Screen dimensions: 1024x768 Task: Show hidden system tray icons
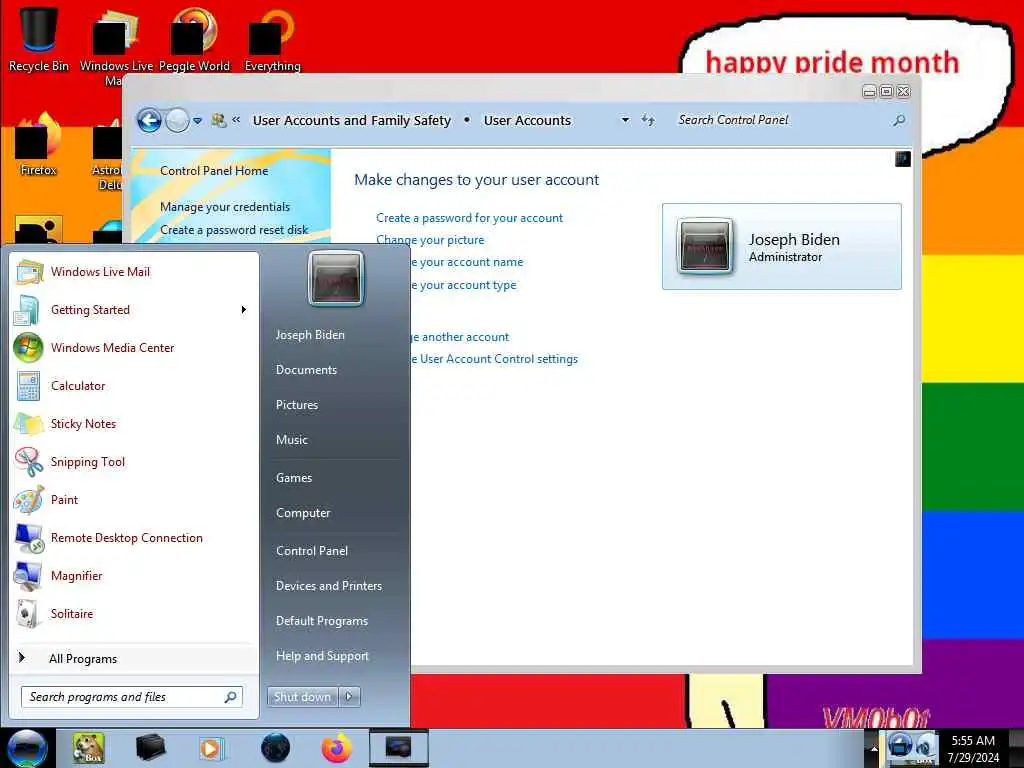[x=874, y=748]
